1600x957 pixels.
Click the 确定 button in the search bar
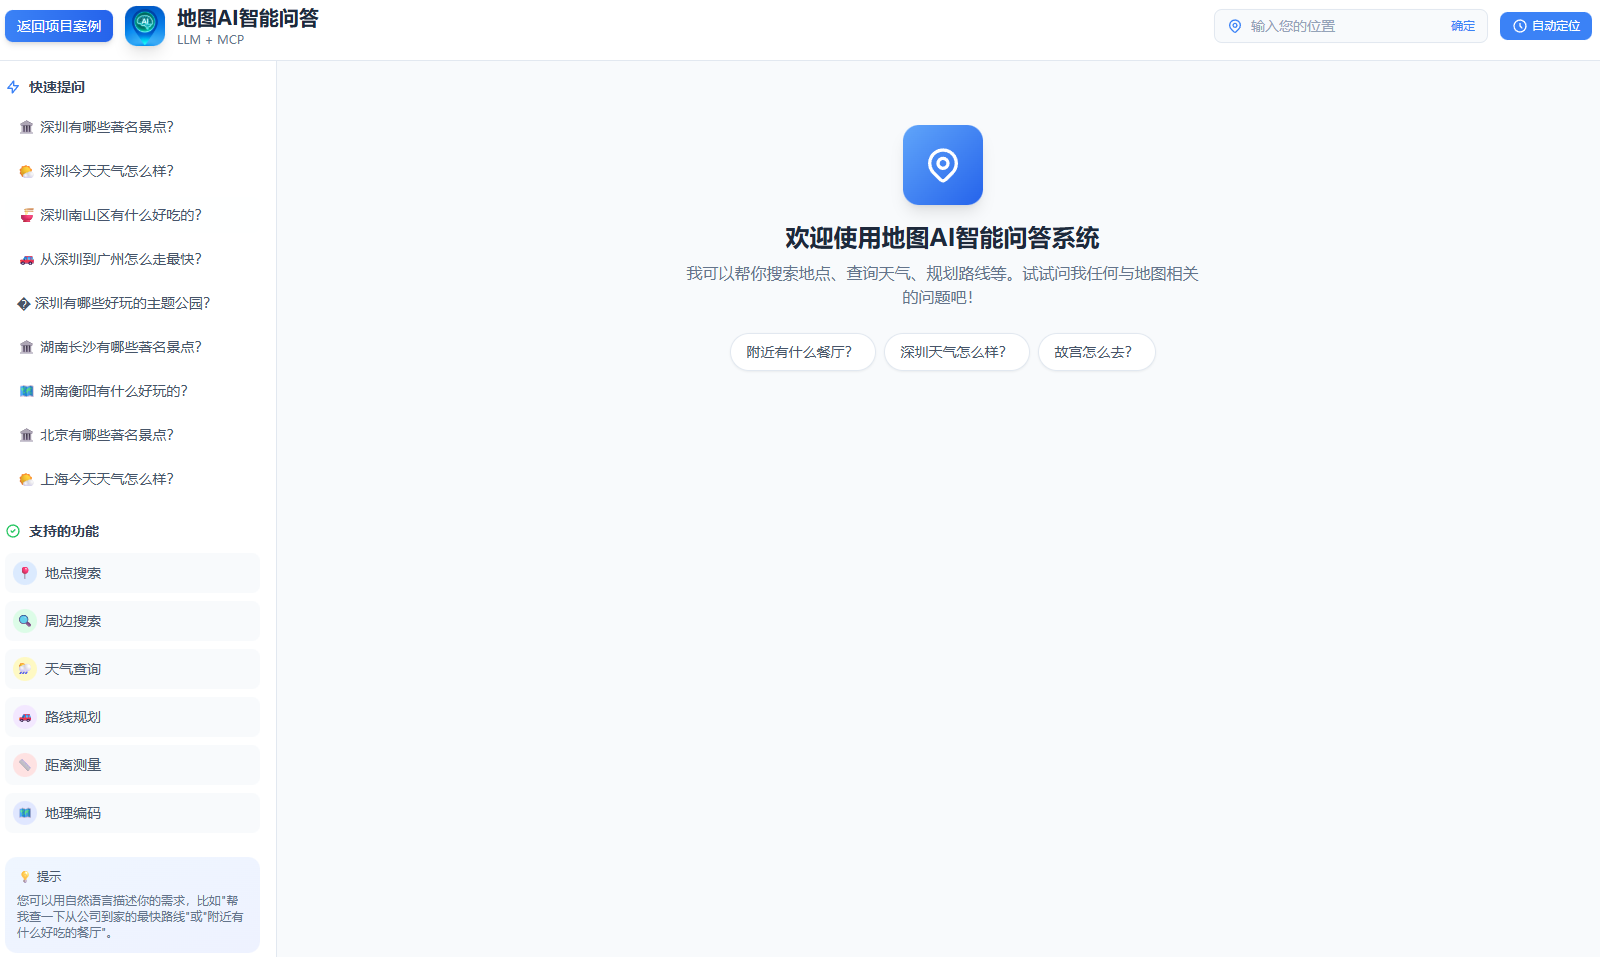click(x=1462, y=26)
